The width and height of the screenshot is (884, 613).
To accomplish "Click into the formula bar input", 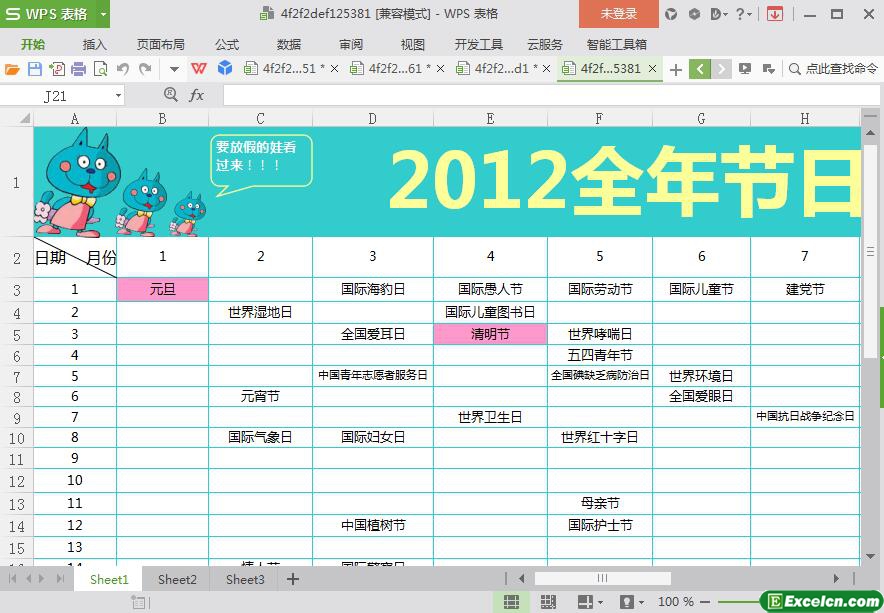I will pyautogui.click(x=551, y=95).
